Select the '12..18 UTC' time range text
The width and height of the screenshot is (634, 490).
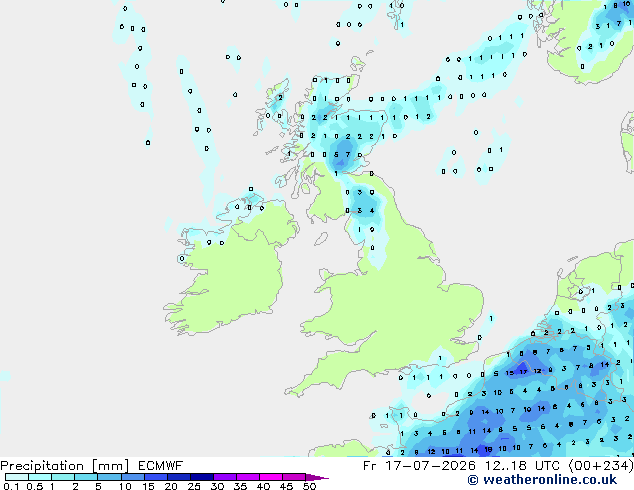[523, 466]
